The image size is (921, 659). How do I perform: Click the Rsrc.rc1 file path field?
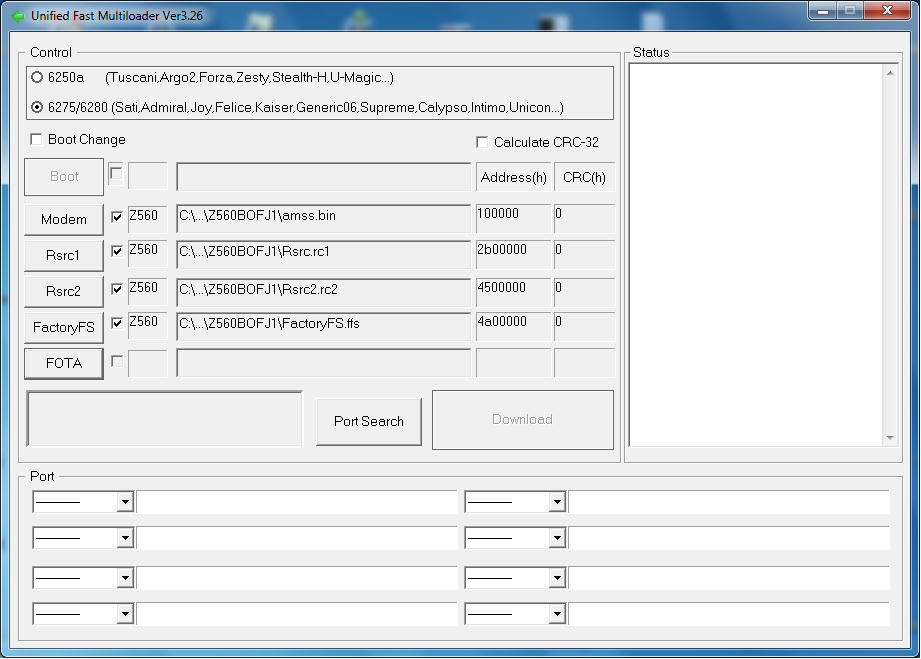tap(324, 254)
